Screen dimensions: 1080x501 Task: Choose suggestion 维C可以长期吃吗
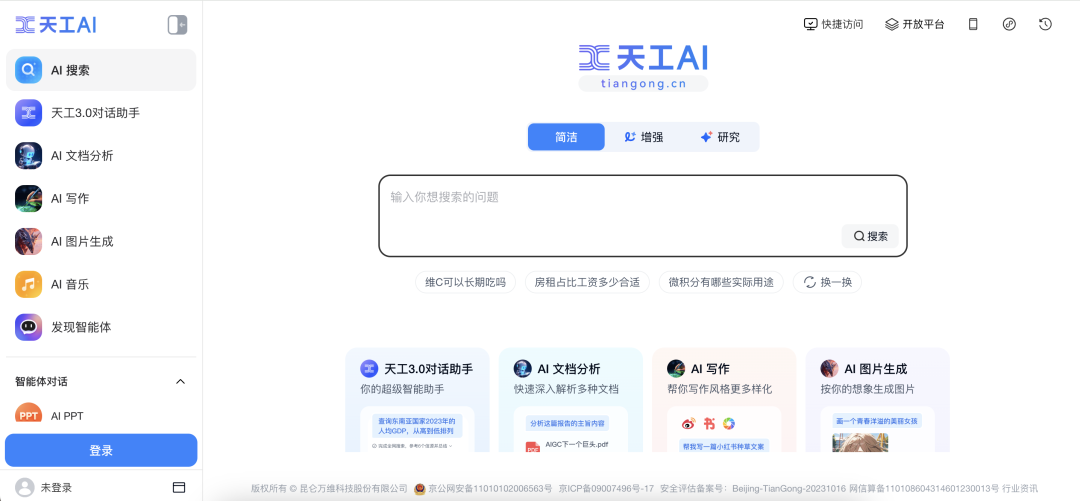pos(466,282)
